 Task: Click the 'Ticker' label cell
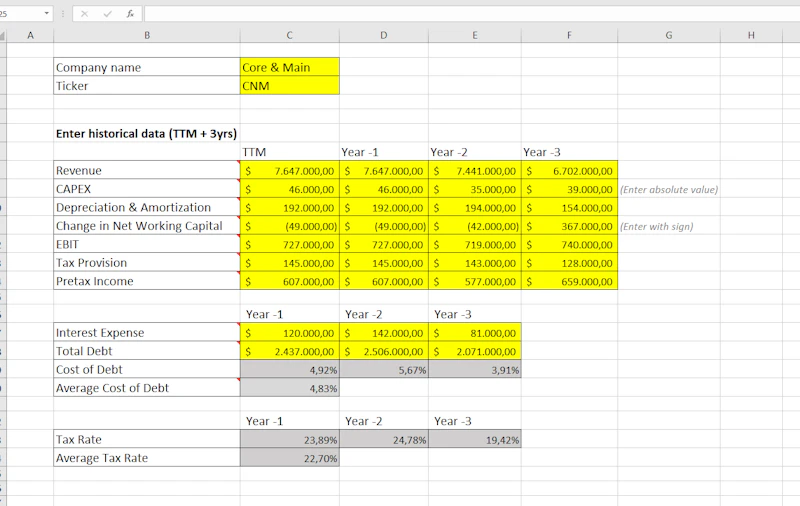pos(147,85)
